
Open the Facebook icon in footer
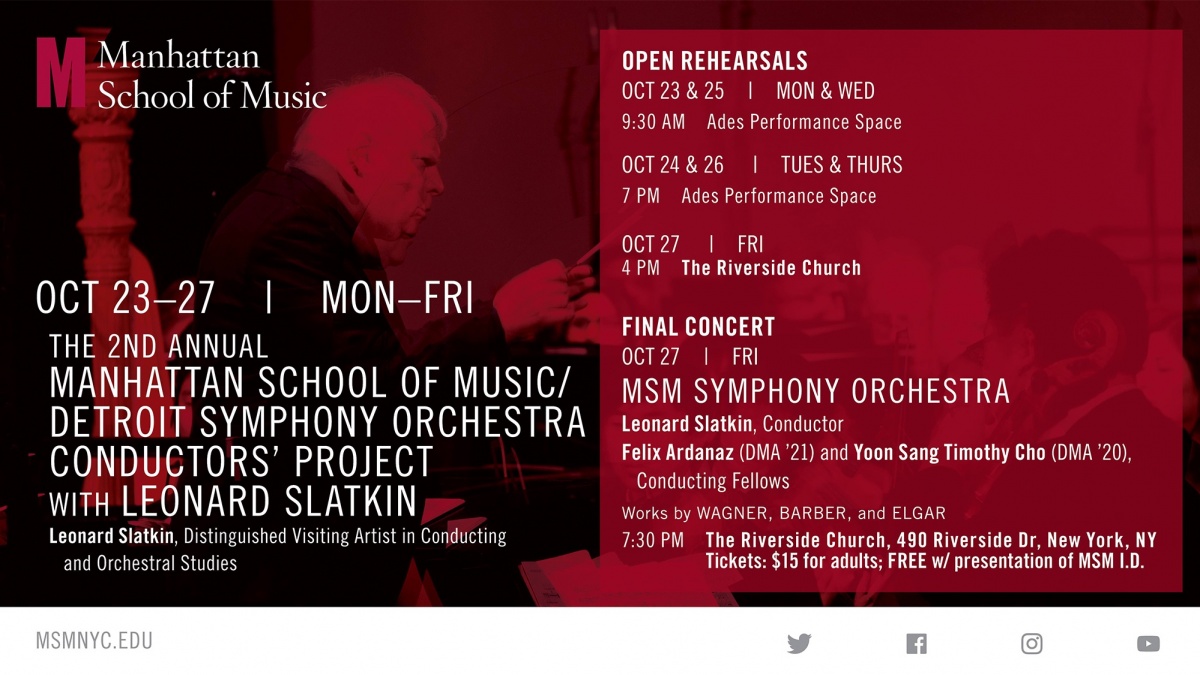coord(916,643)
